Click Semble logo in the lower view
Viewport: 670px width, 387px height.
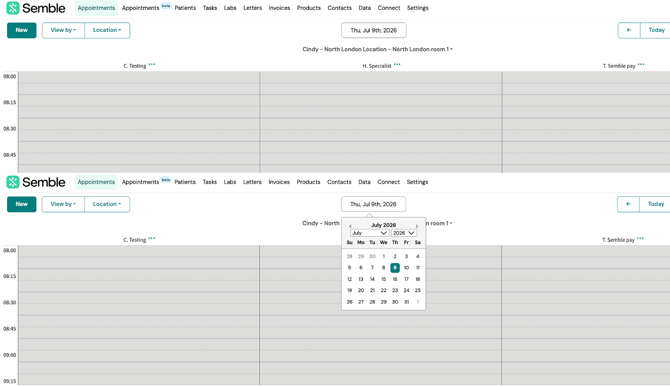pos(36,182)
